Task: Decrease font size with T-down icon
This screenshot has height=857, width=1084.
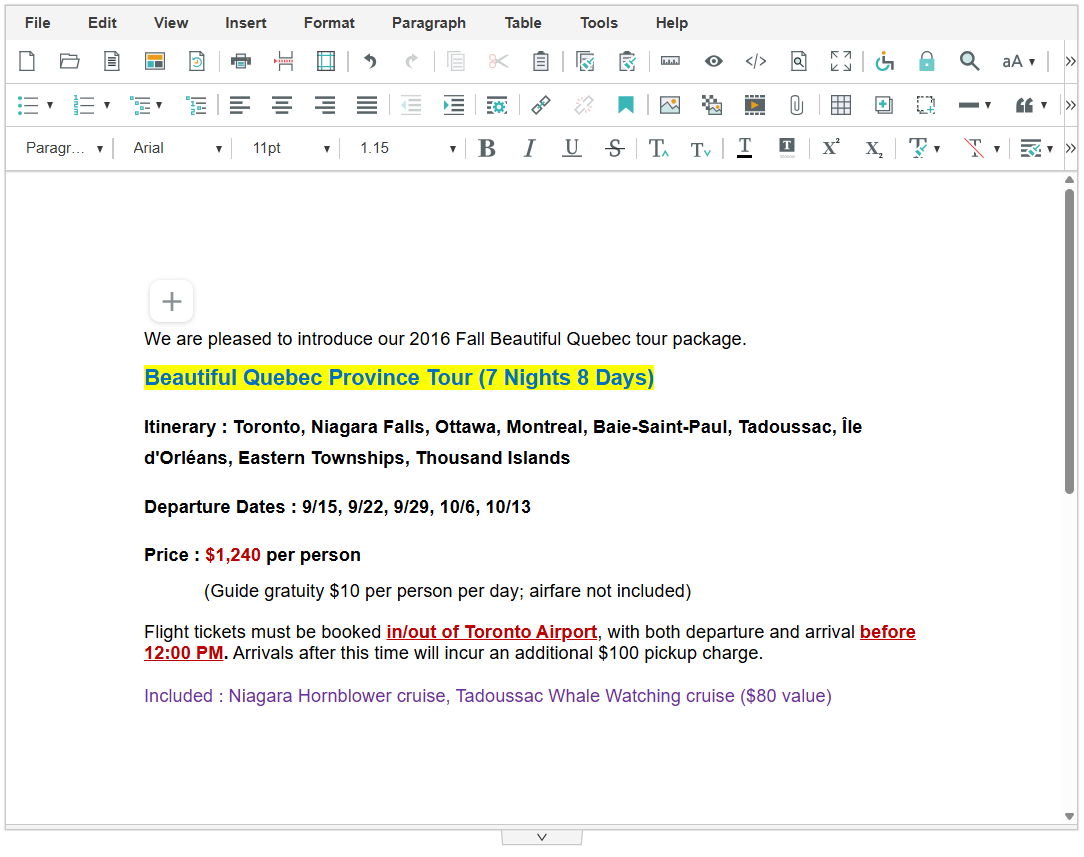Action: tap(700, 149)
